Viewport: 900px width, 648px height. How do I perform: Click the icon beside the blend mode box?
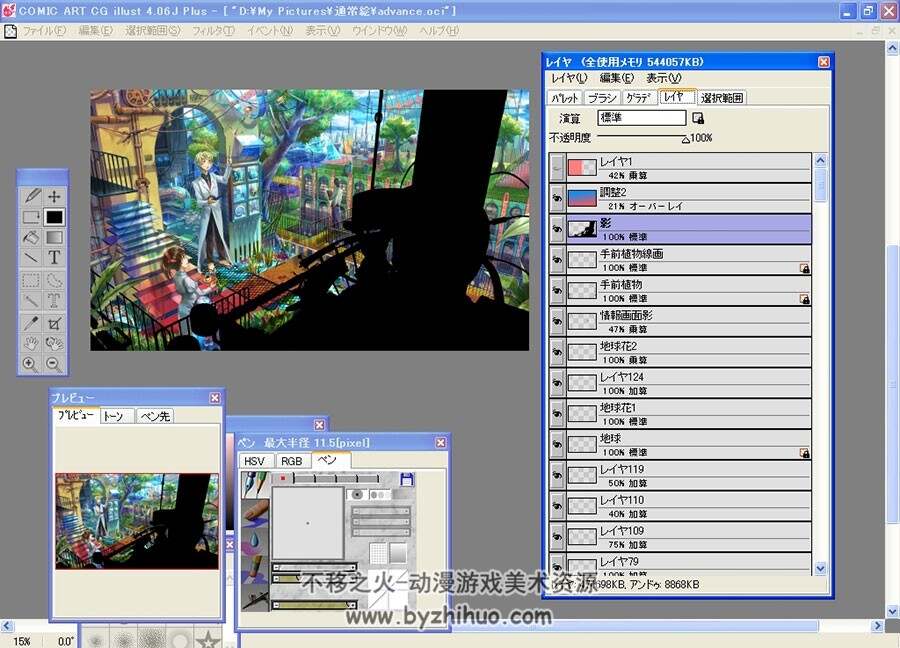[698, 118]
